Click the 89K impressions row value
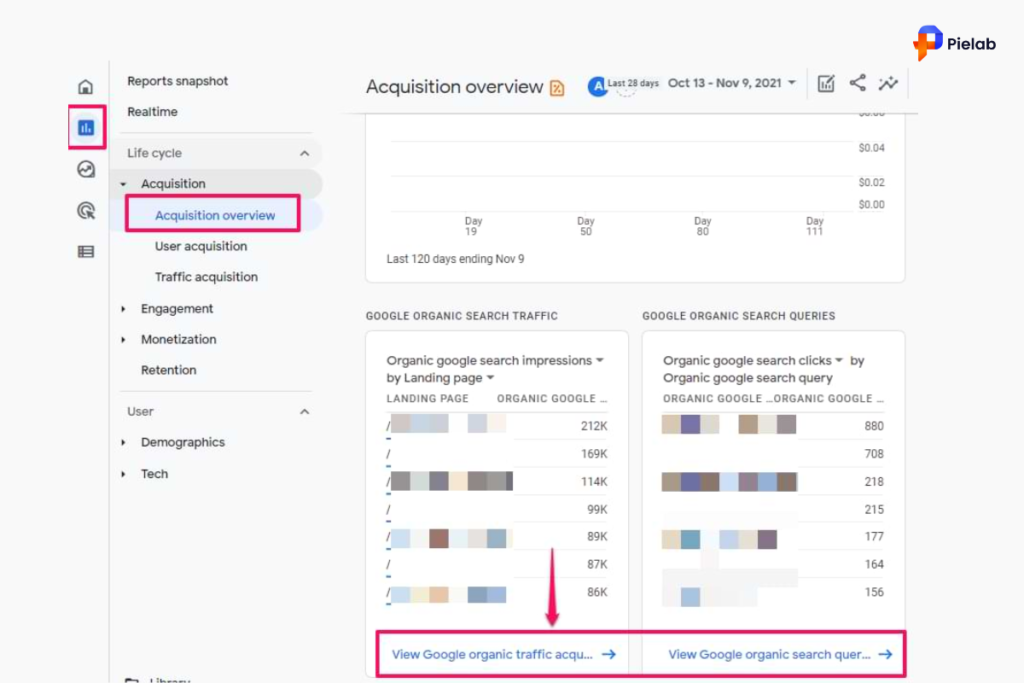 point(597,537)
